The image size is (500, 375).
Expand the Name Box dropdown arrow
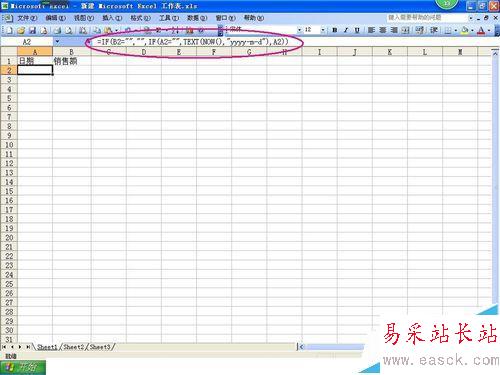57,42
